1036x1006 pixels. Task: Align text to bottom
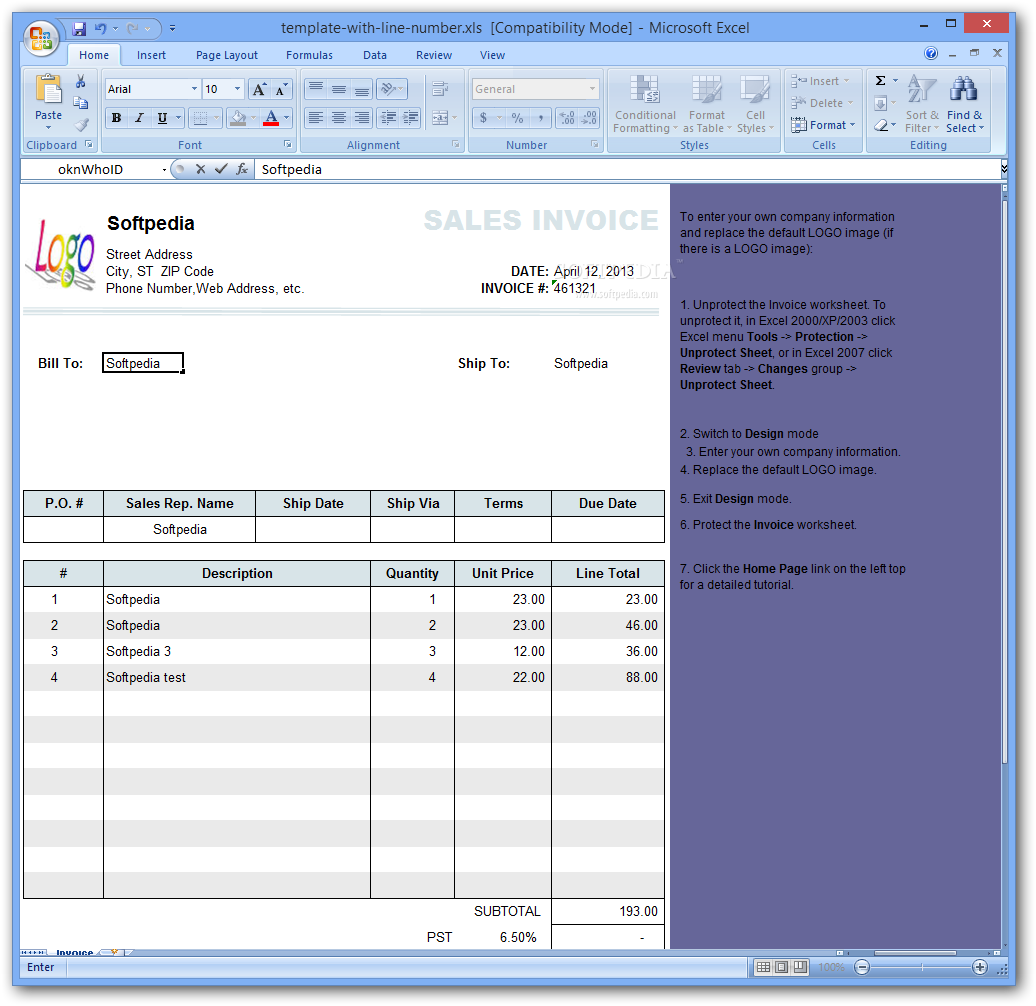pos(361,89)
